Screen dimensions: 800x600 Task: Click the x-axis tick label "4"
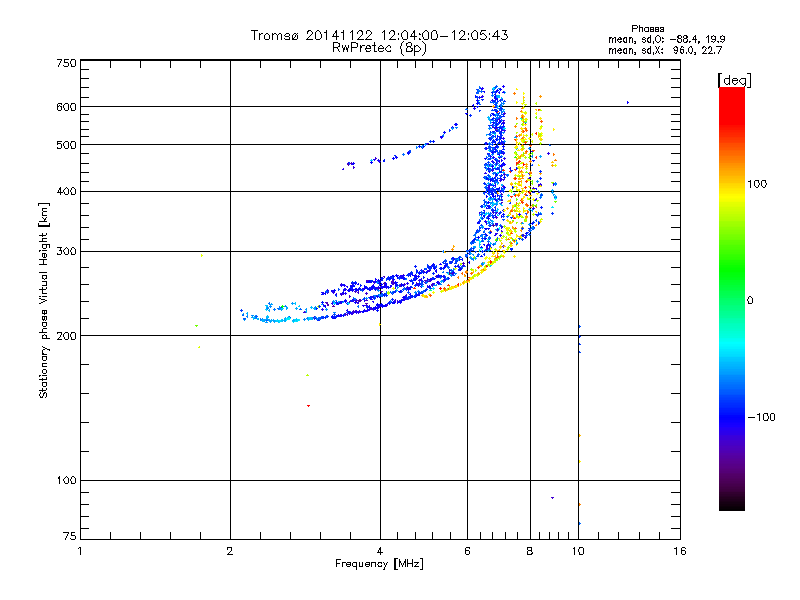click(380, 552)
